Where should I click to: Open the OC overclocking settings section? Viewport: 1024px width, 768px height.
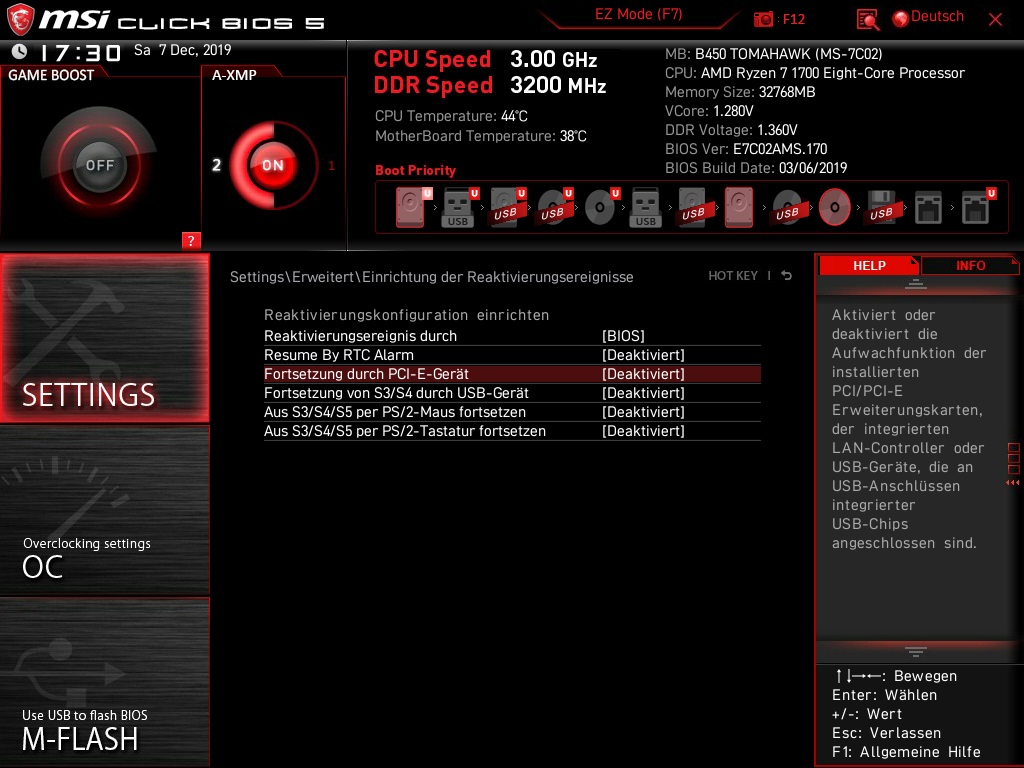104,510
